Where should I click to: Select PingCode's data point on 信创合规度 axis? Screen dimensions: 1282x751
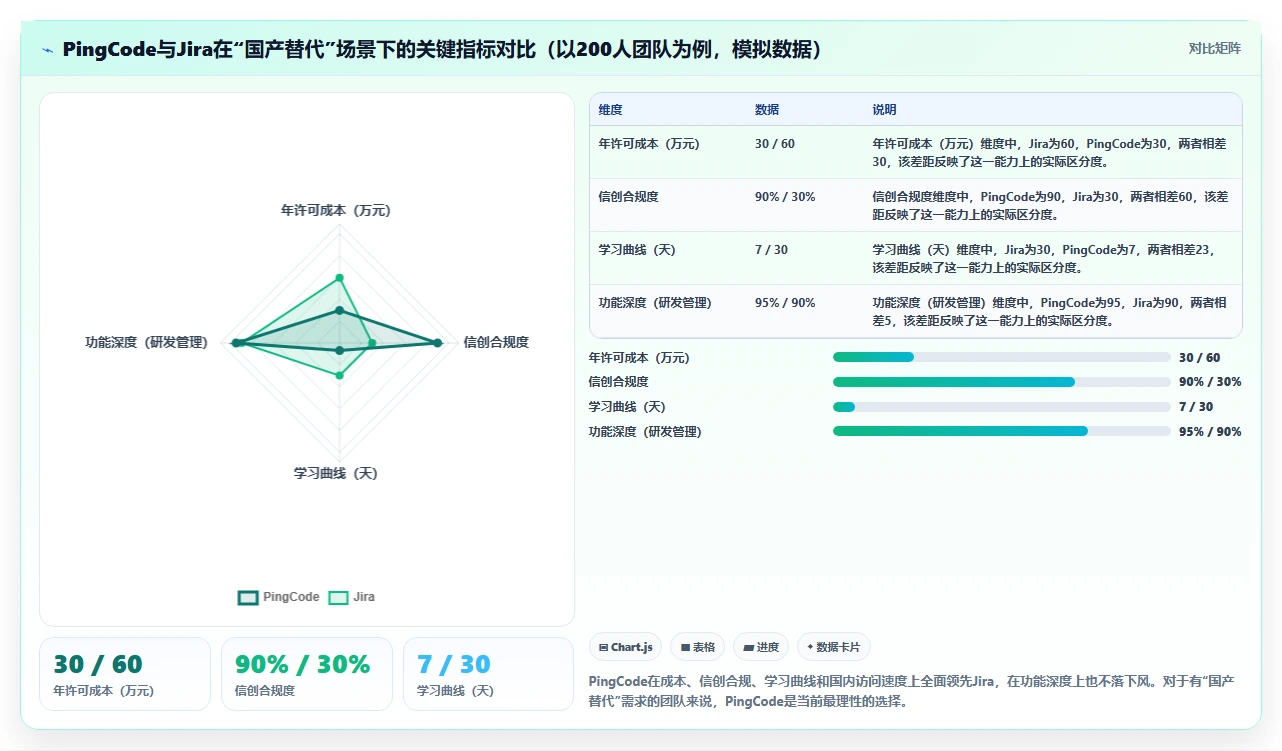click(x=437, y=343)
